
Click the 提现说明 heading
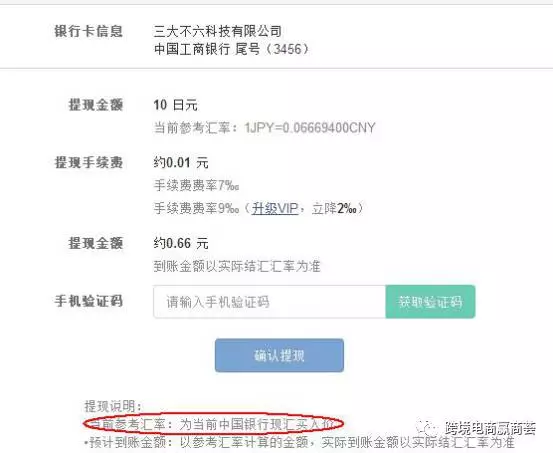(113, 406)
